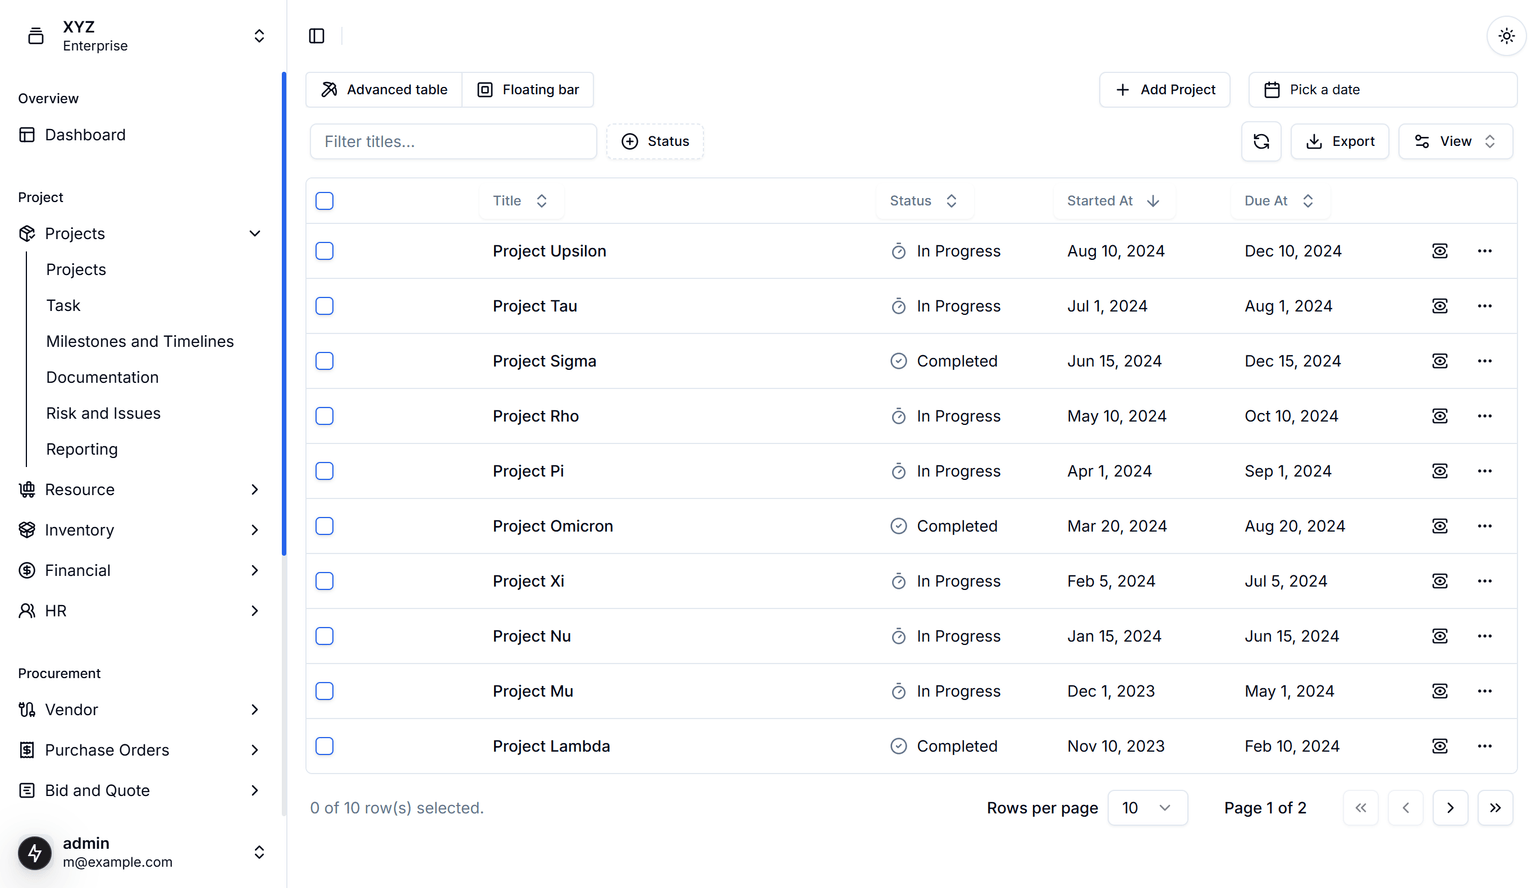The height and width of the screenshot is (888, 1536).
Task: Open Milestones and Timelines in the sidebar
Action: coord(140,342)
